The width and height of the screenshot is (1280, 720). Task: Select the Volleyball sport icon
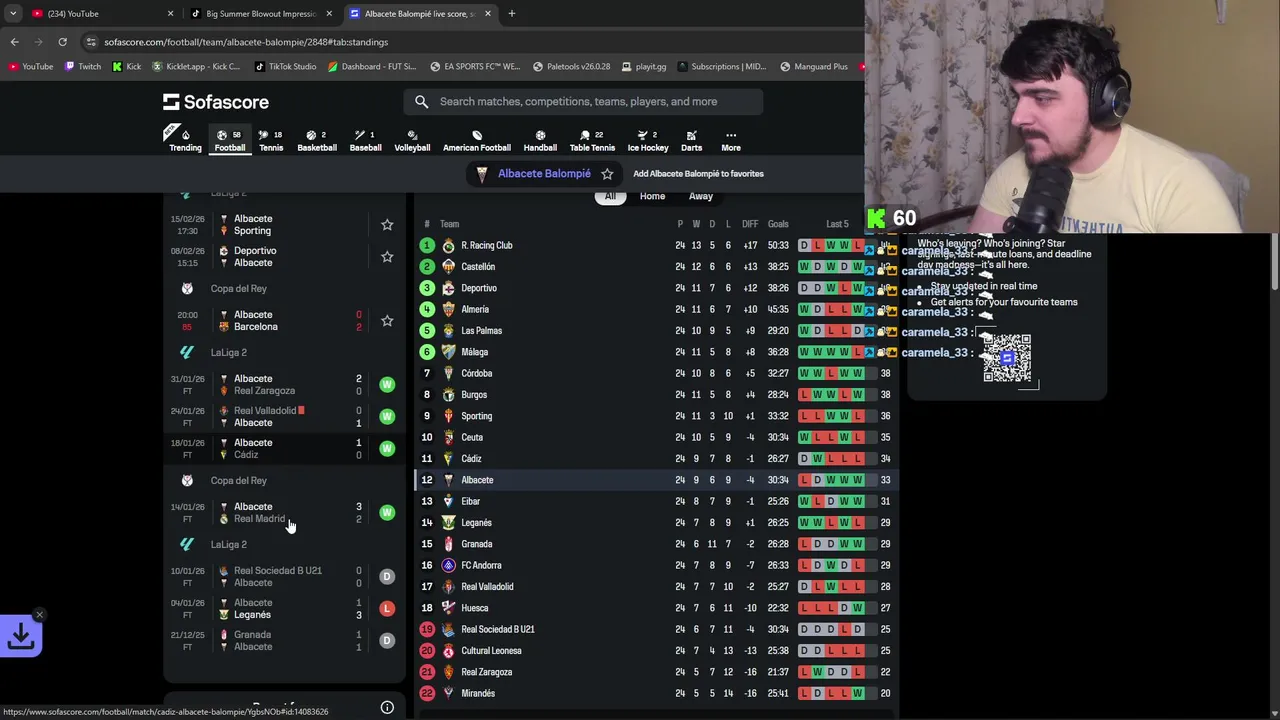412,140
